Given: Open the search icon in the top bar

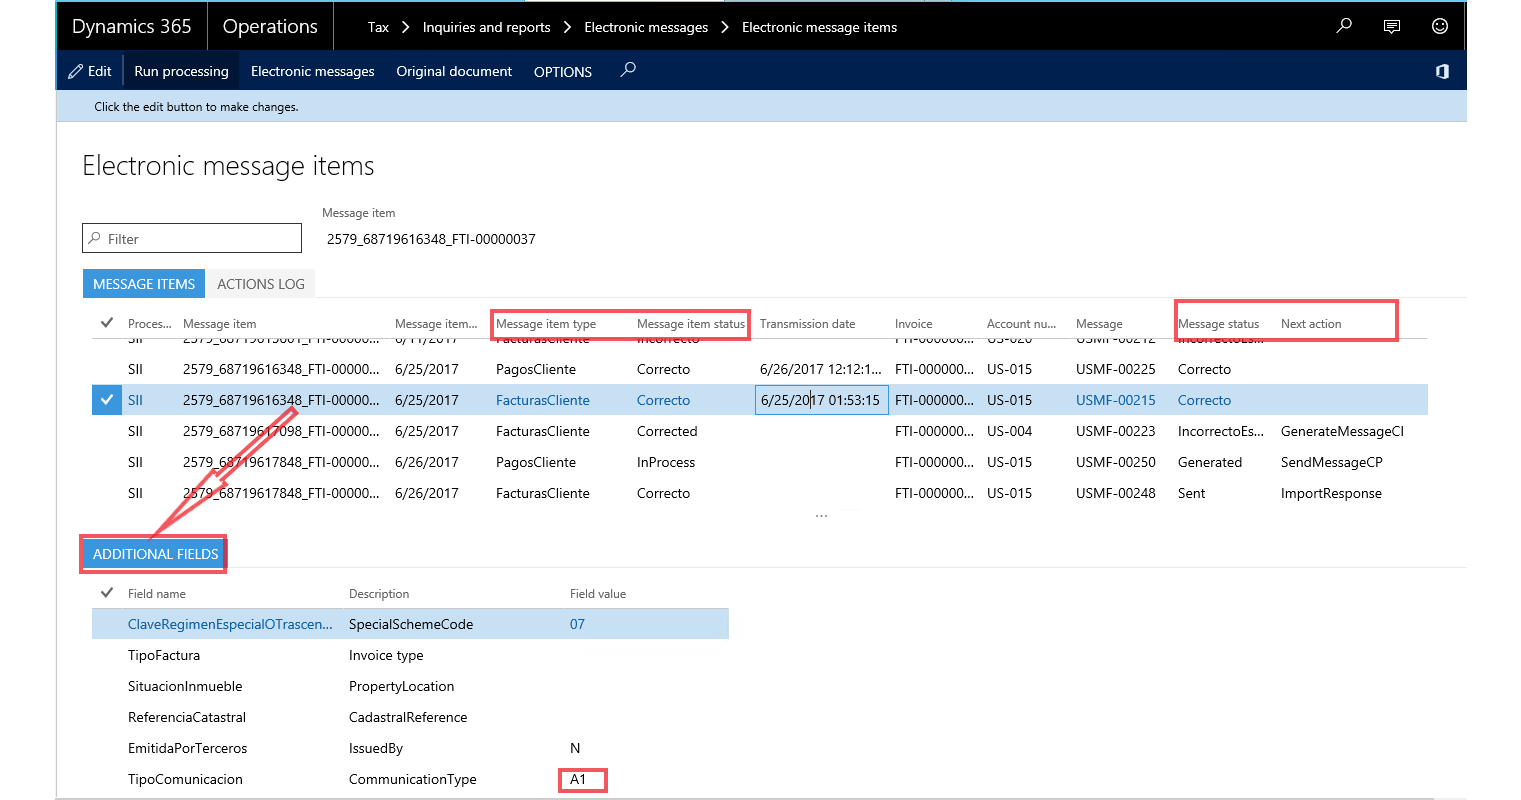Looking at the screenshot, I should pos(1344,26).
